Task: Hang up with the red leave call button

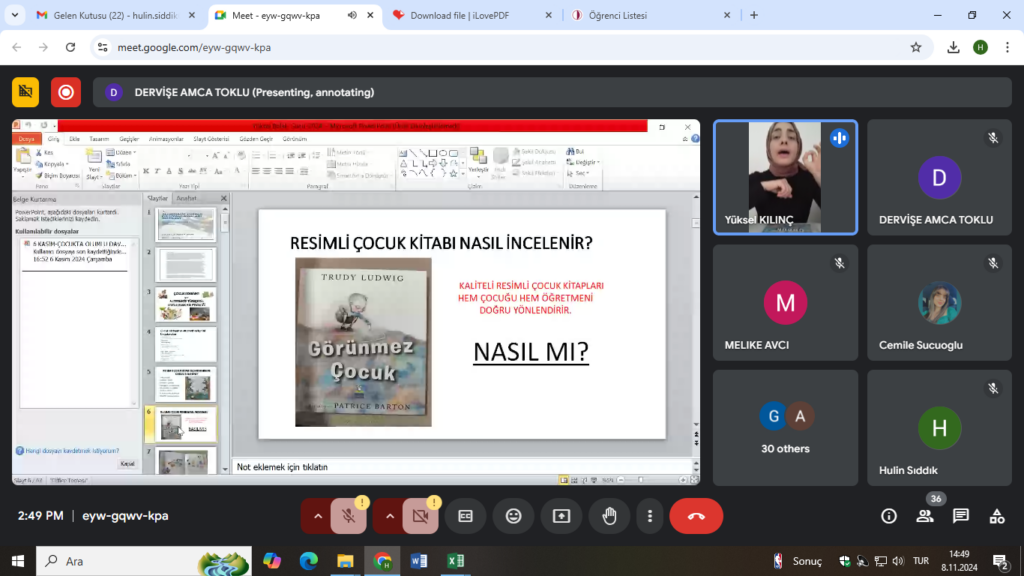Action: point(696,516)
